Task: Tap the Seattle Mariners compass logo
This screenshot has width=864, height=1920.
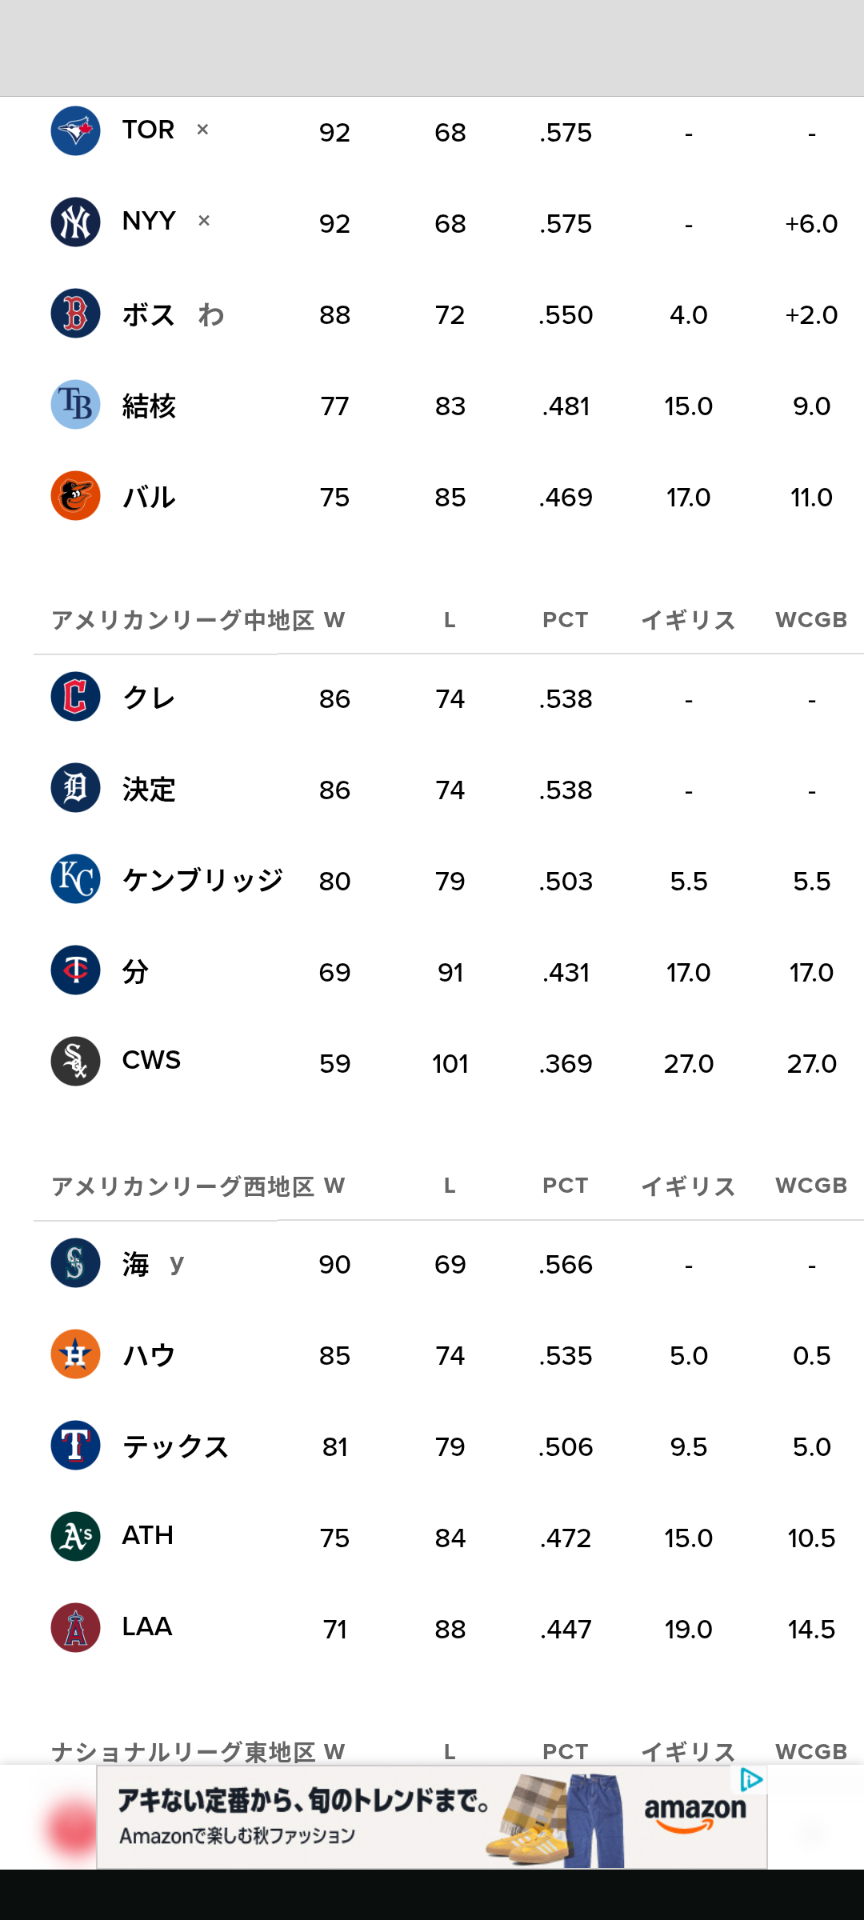Action: (x=75, y=1263)
